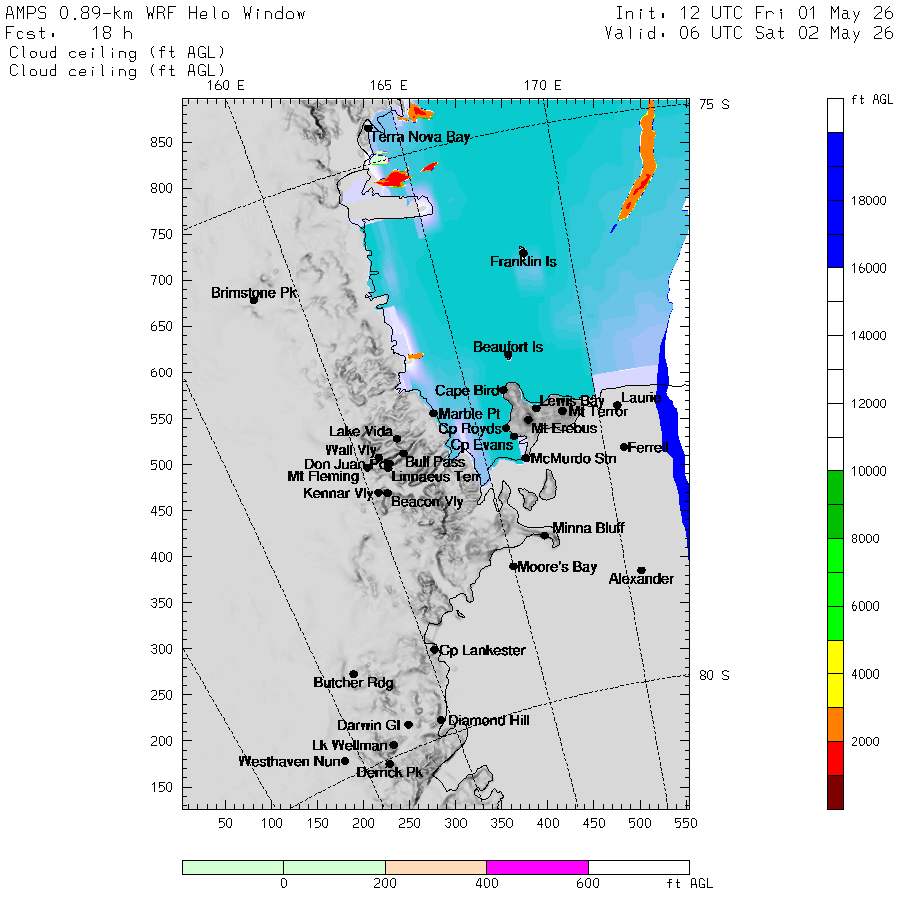Click the Ferrell station marker dot
The height and width of the screenshot is (900, 900).
pos(624,447)
